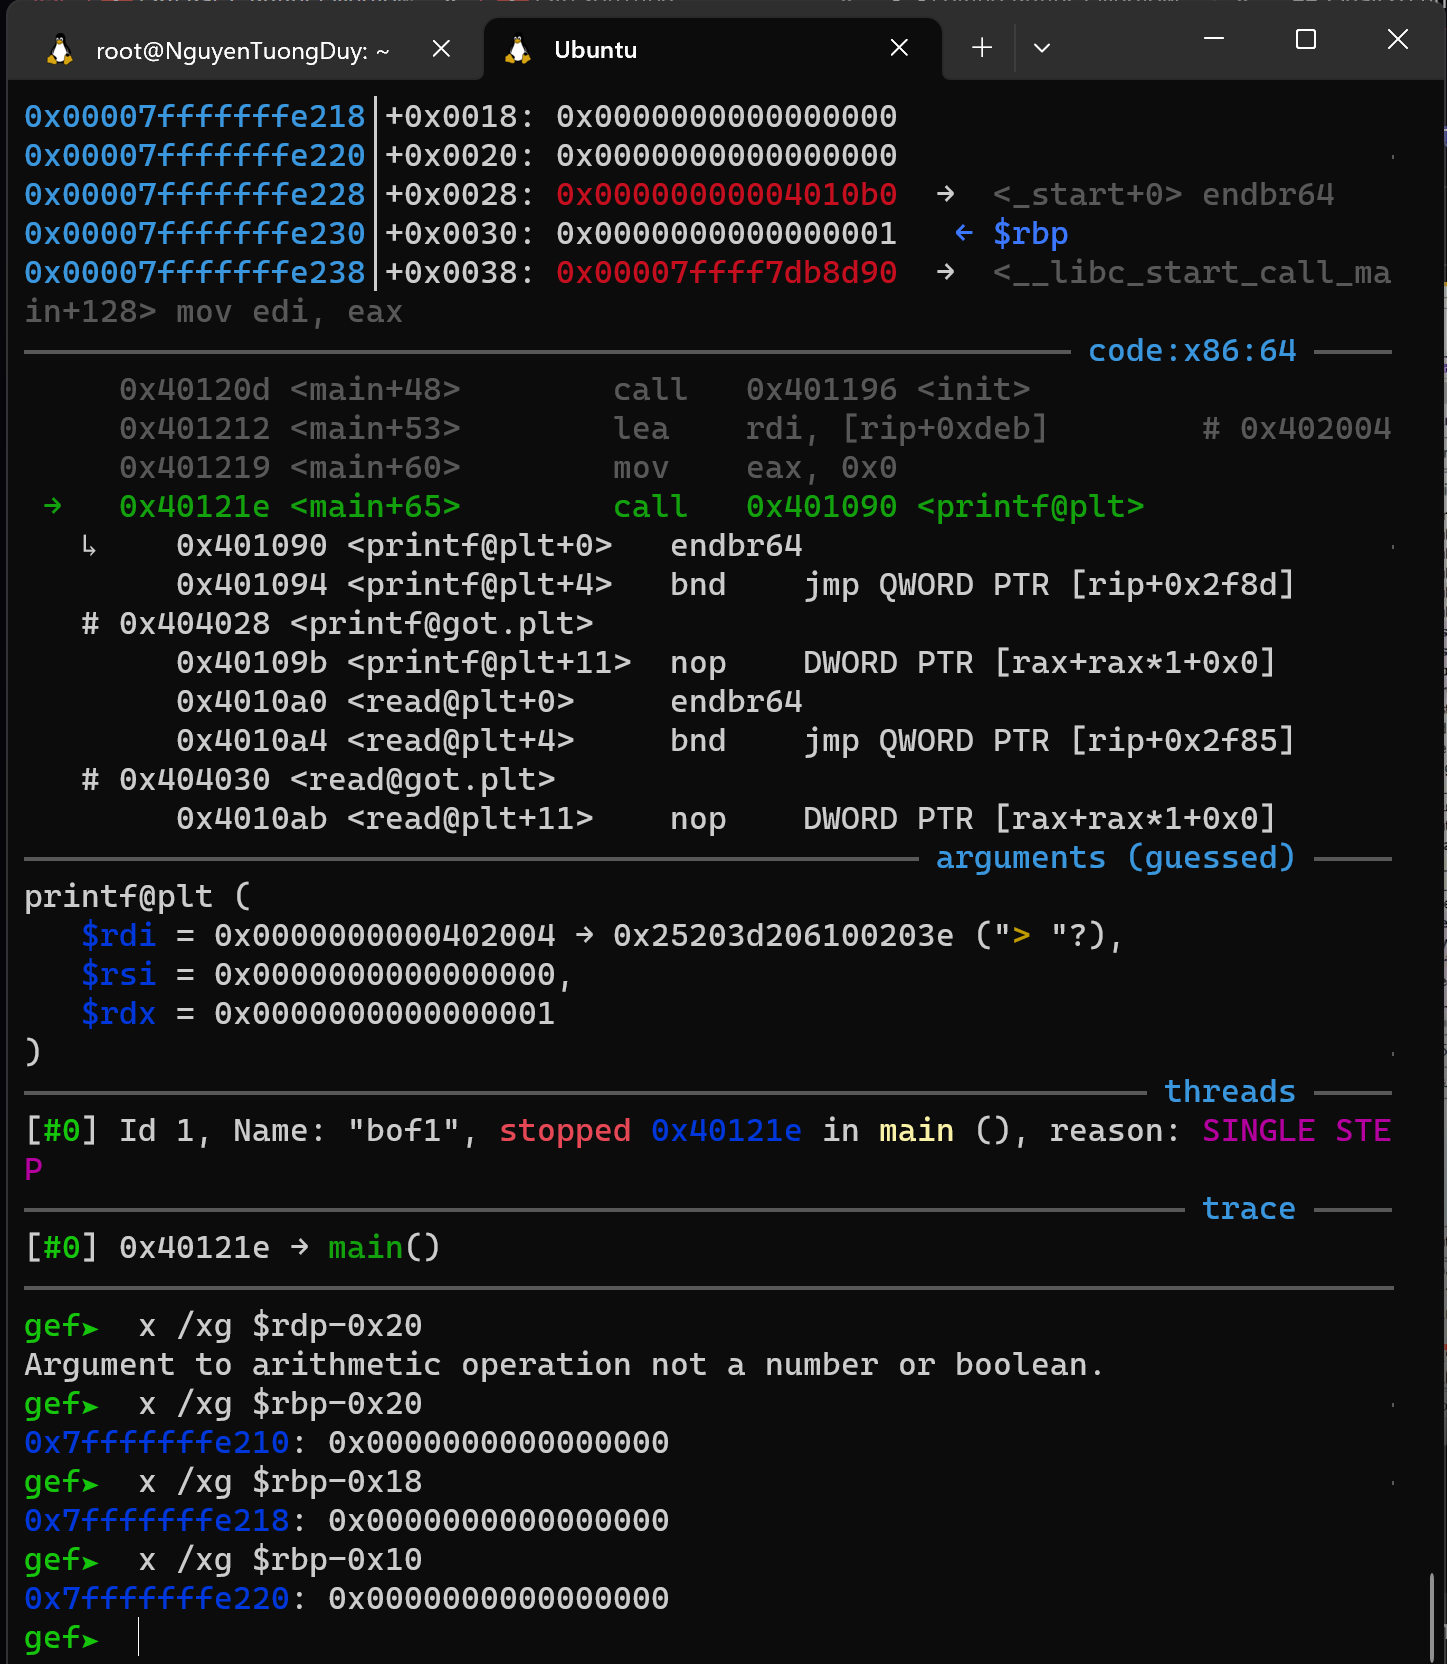Click the command x /xg $rdp-0x20

click(x=280, y=1326)
